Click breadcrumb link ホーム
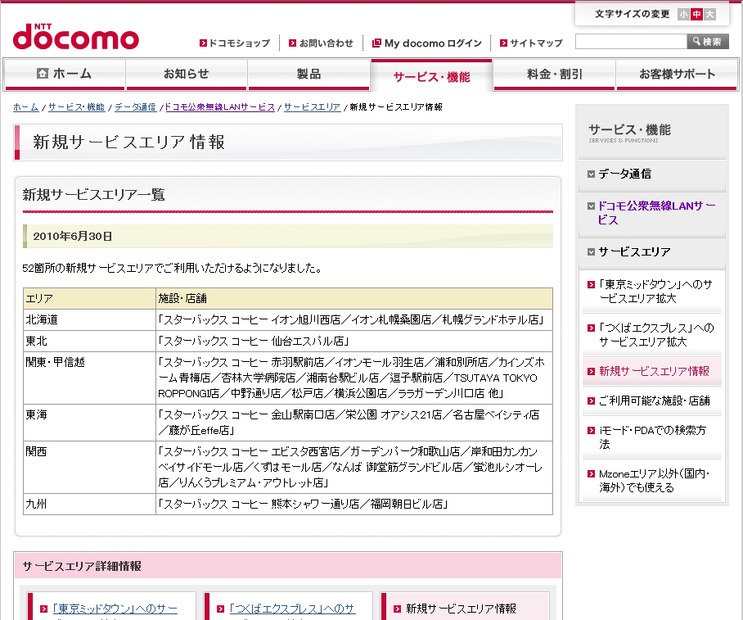Viewport: 743px width, 620px height. coord(26,107)
